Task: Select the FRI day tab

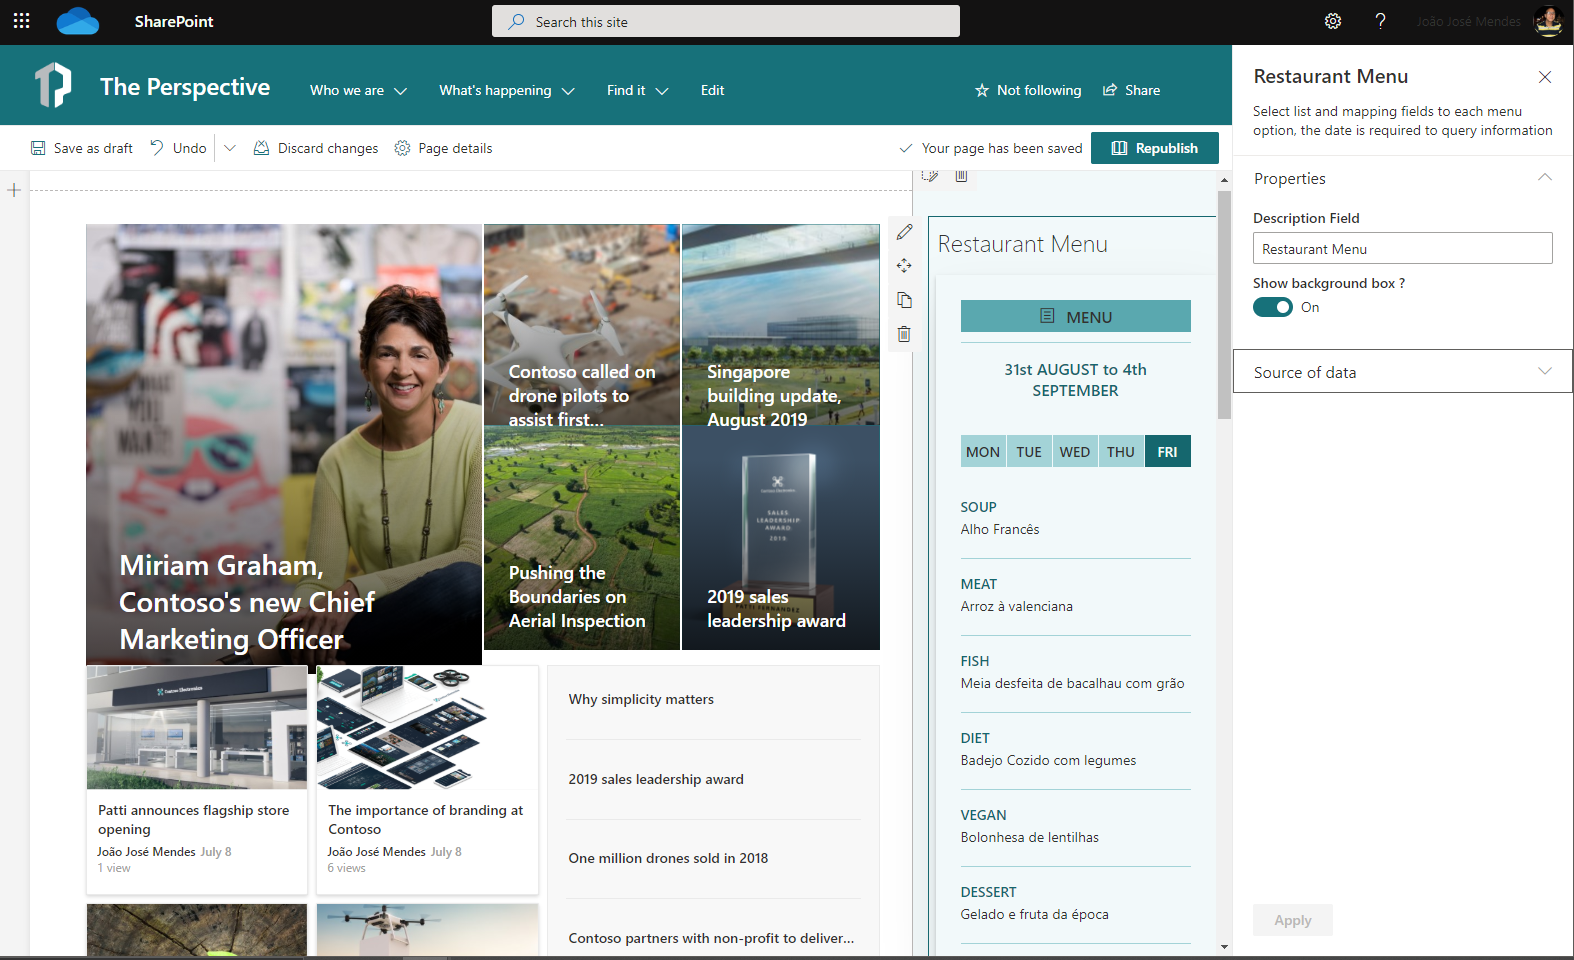Action: pyautogui.click(x=1168, y=452)
